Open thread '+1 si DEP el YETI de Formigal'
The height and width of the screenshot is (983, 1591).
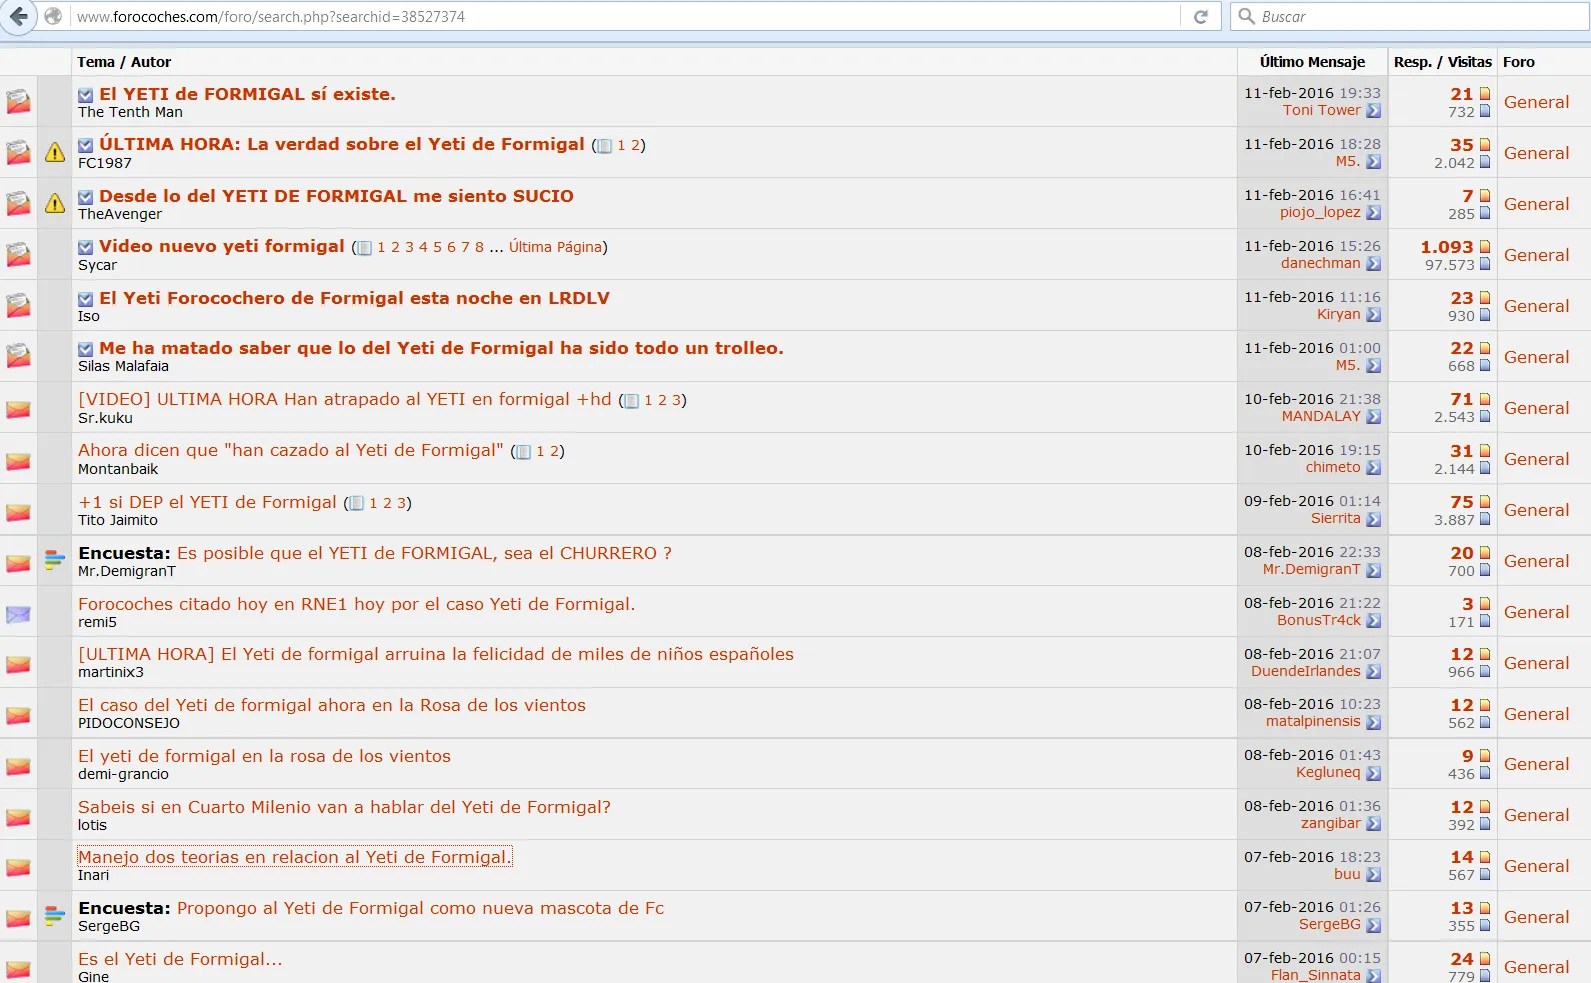coord(207,502)
